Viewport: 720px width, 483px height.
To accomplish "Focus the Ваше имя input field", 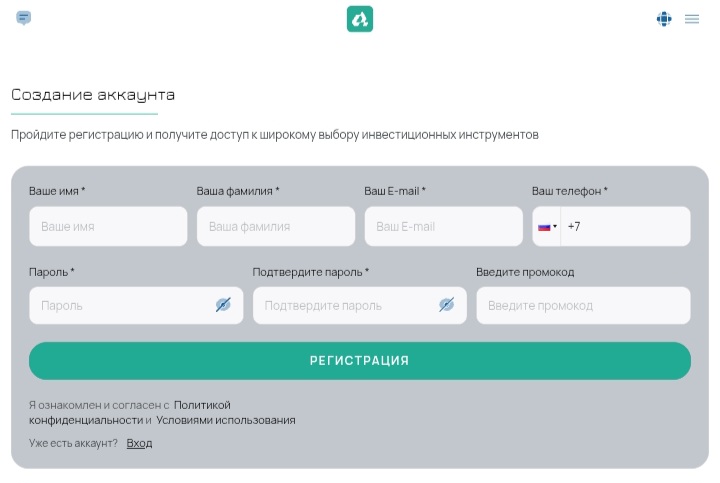I will click(x=108, y=227).
